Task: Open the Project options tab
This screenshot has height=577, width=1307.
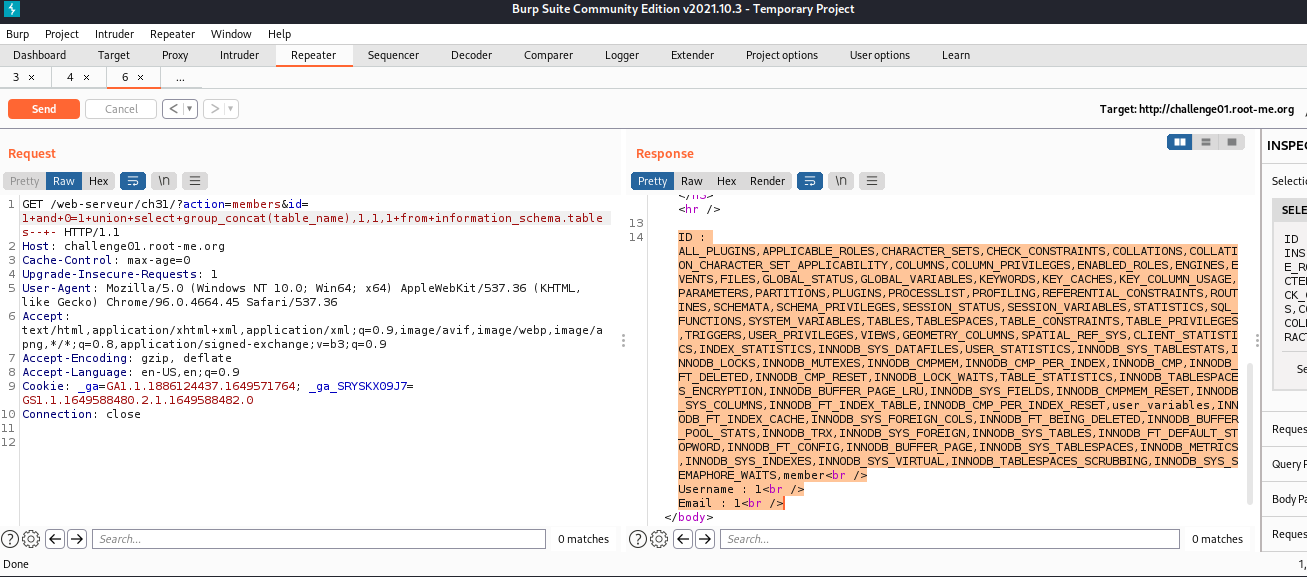Action: [x=782, y=55]
